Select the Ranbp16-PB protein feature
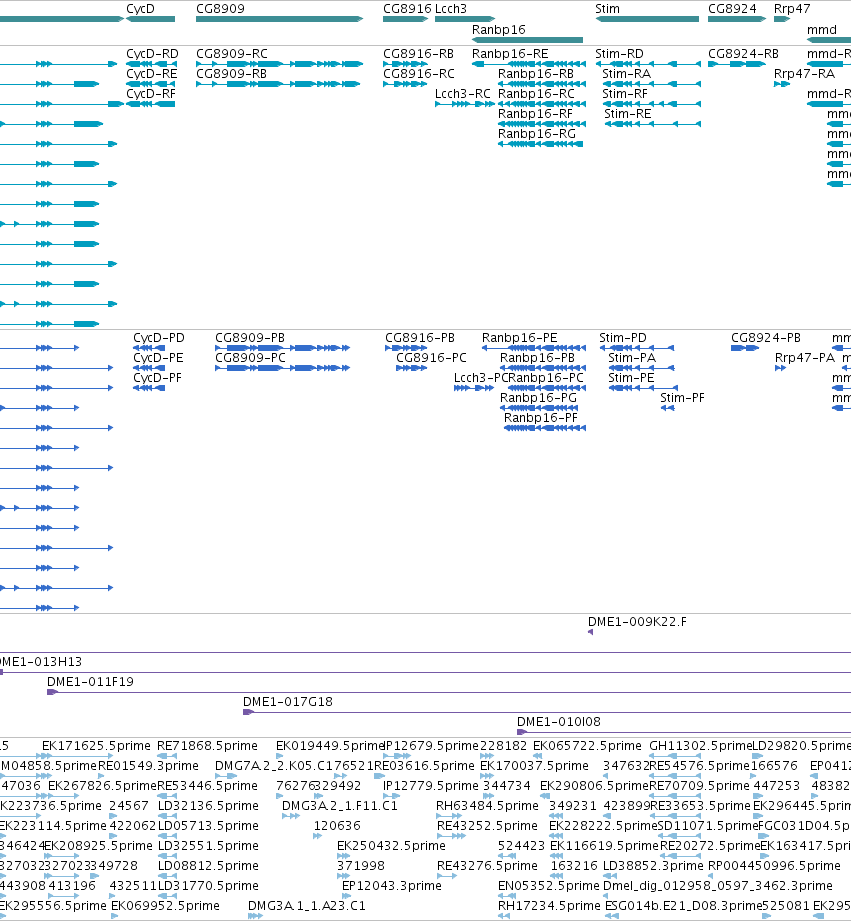The height and width of the screenshot is (921, 851). click(x=543, y=368)
